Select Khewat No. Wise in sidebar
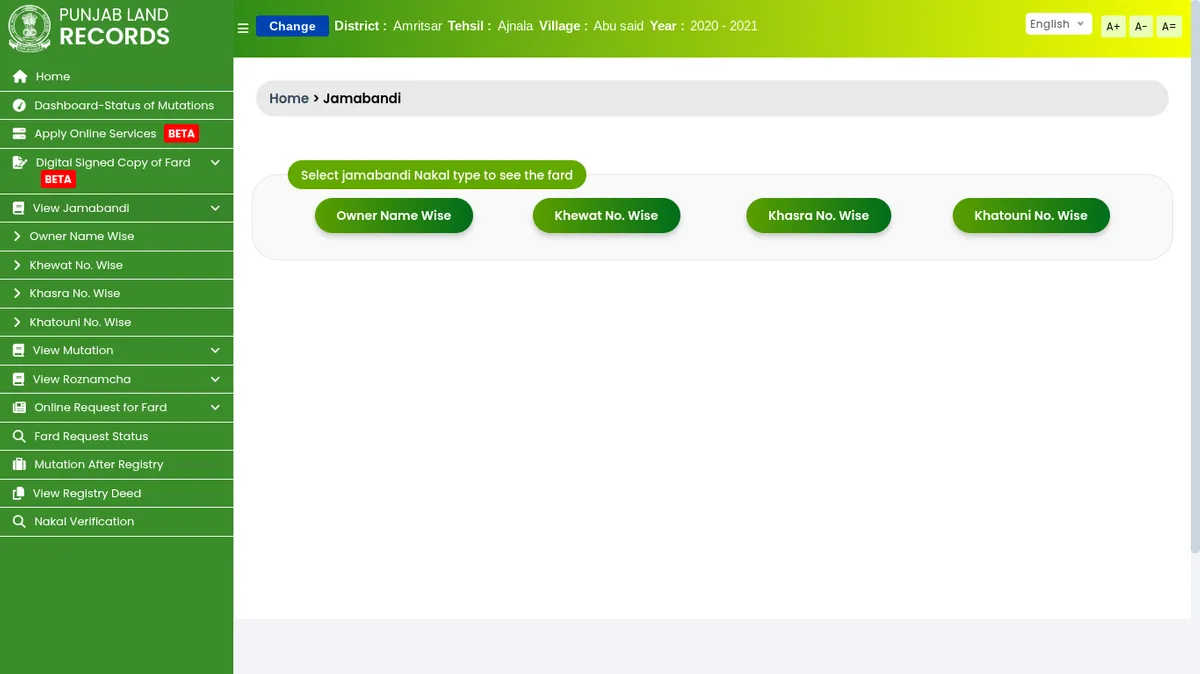Viewport: 1200px width, 674px height. click(x=76, y=266)
